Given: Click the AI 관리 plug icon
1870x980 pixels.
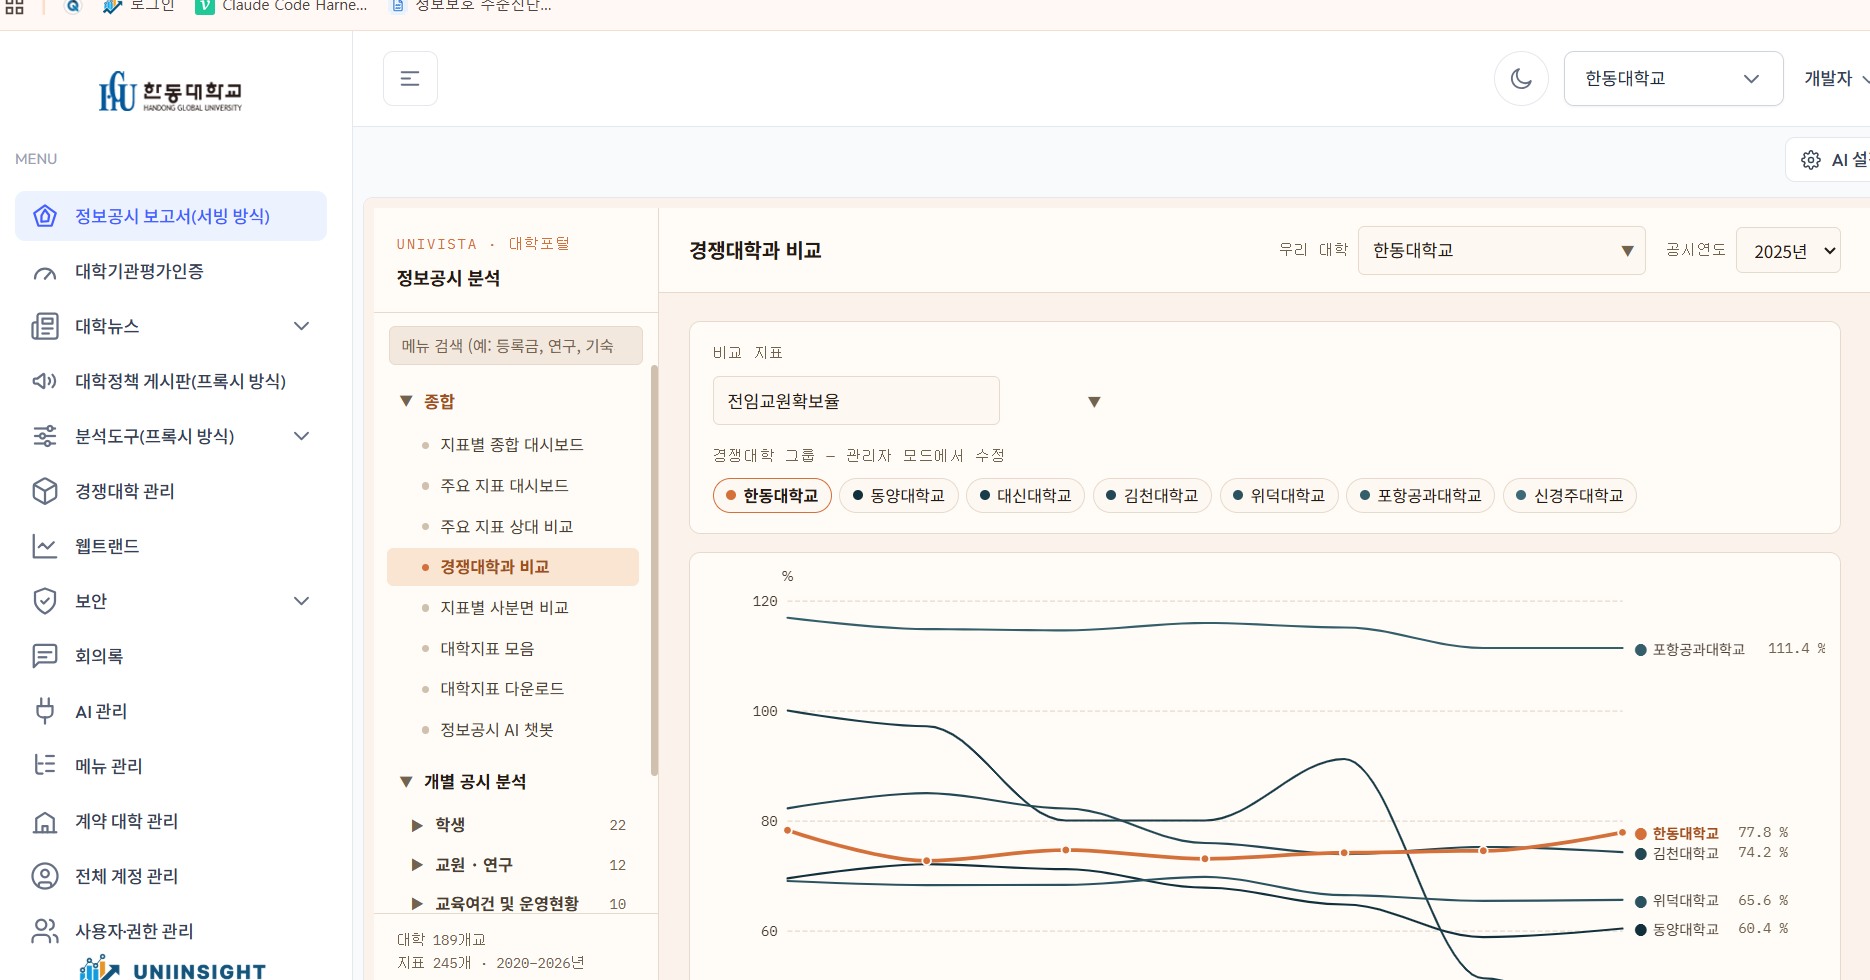Looking at the screenshot, I should click(x=45, y=711).
